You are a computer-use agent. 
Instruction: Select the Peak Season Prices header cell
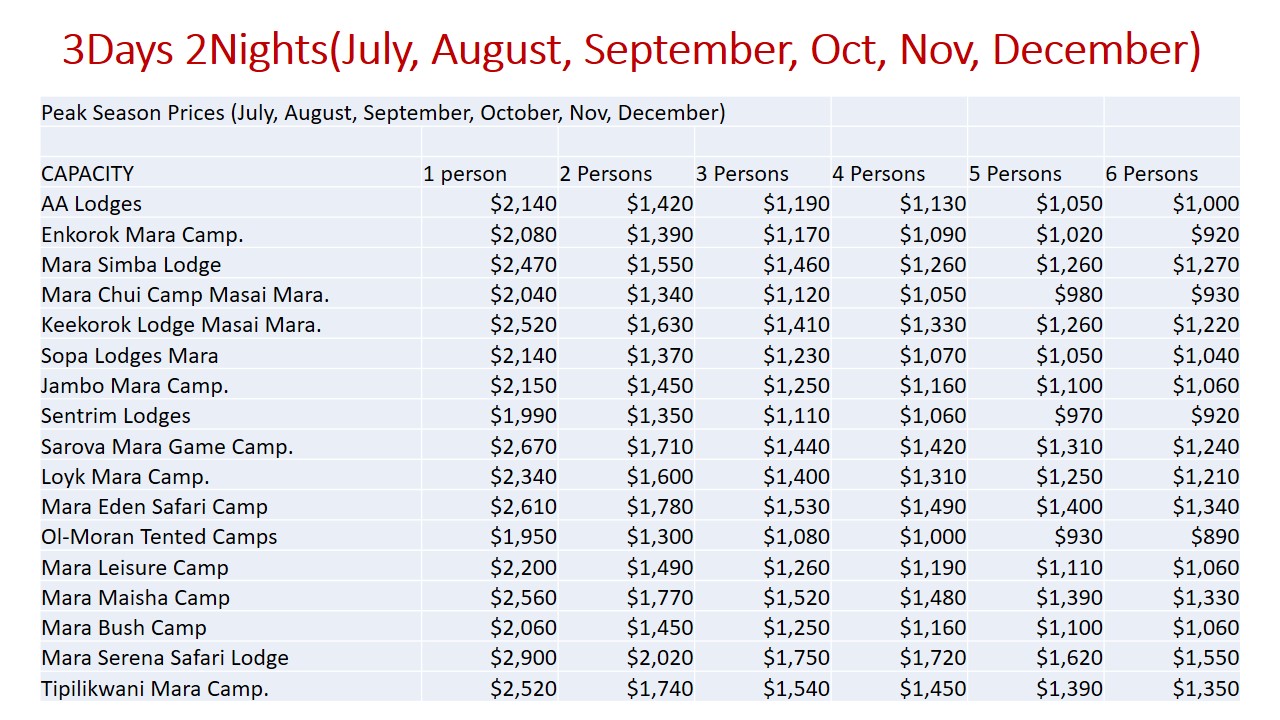click(383, 113)
